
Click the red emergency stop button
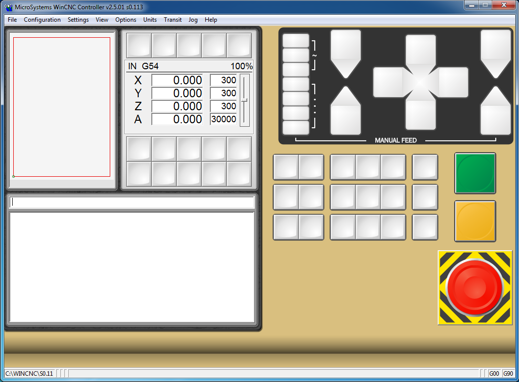point(475,288)
